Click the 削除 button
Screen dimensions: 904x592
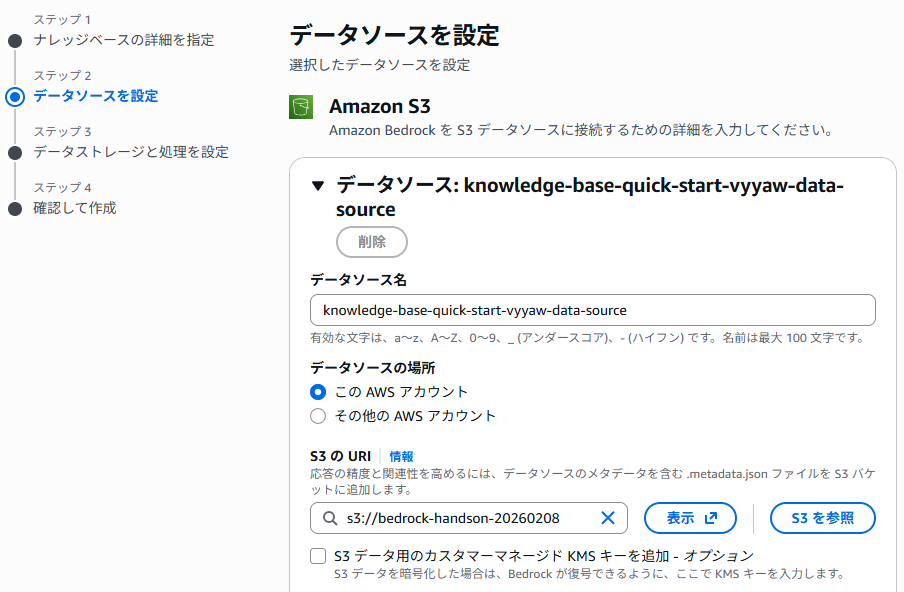(x=372, y=242)
